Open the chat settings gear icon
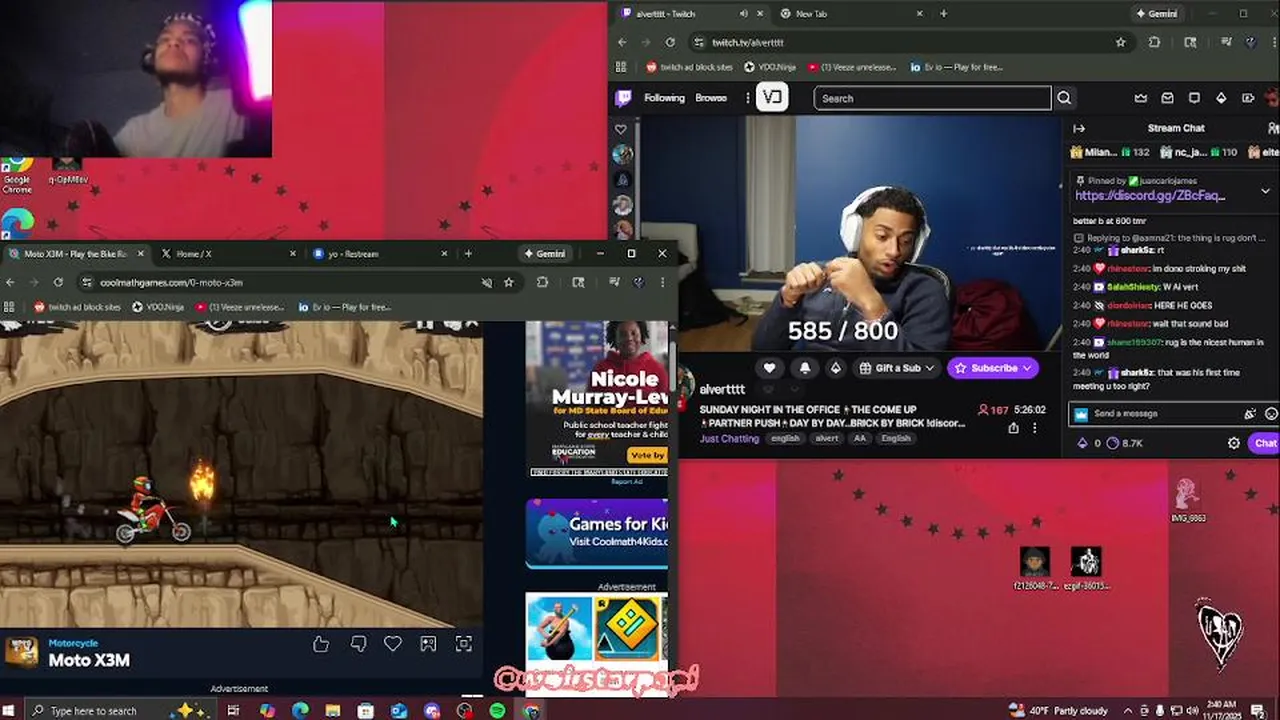Viewport: 1280px width, 720px height. tap(1234, 443)
